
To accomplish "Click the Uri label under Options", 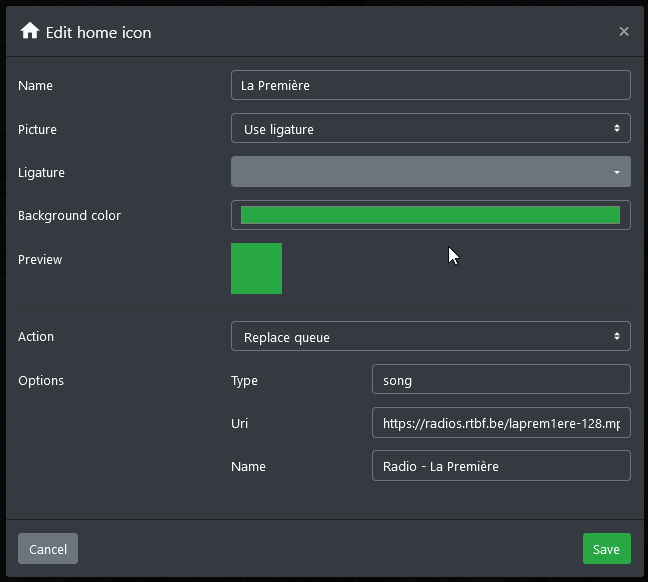I will 239,423.
